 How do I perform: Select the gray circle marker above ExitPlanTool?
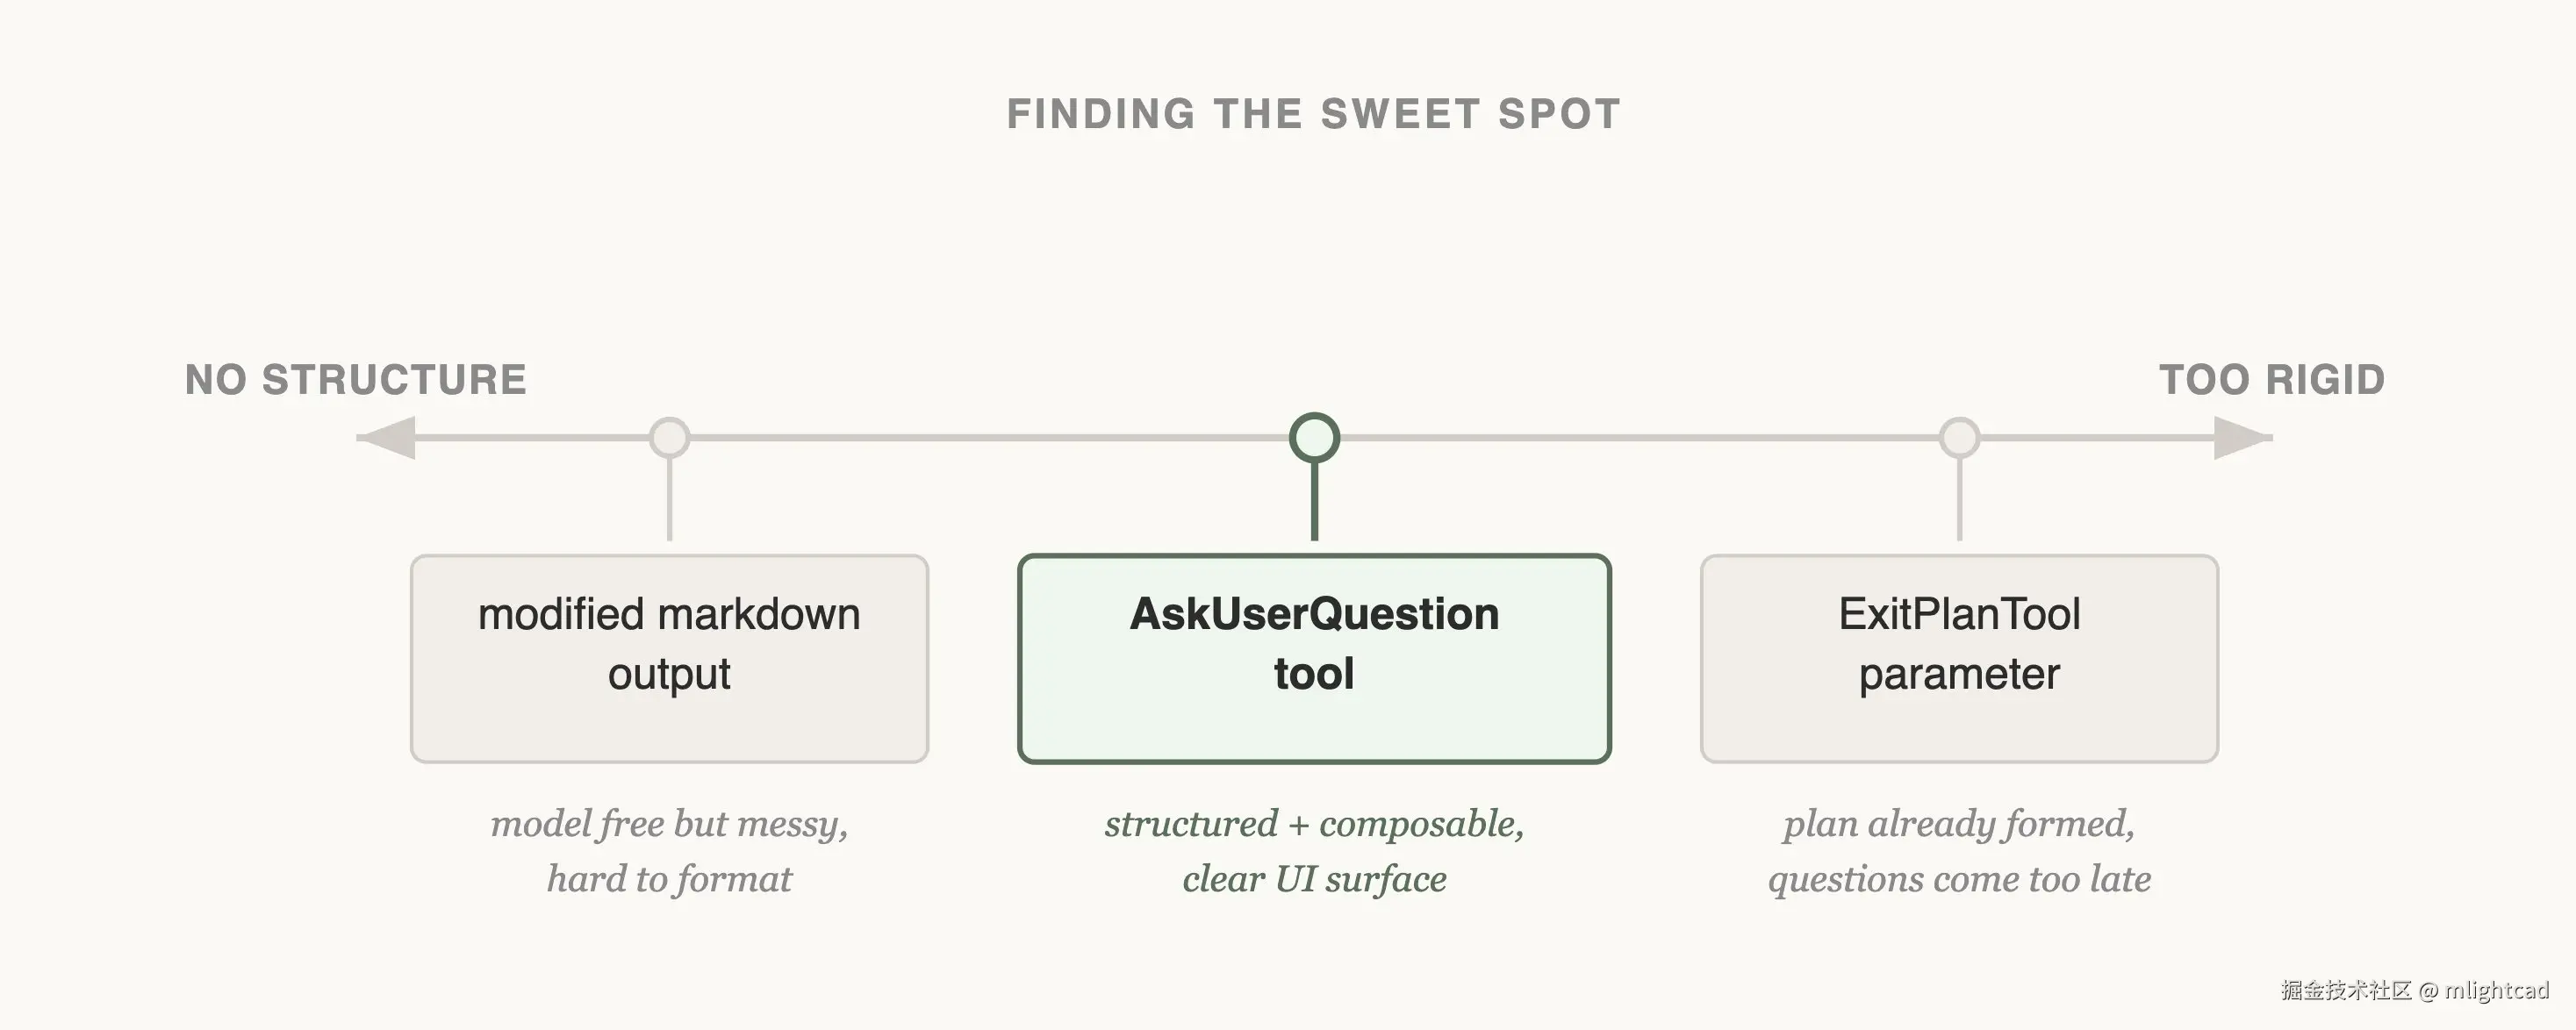pyautogui.click(x=1959, y=438)
